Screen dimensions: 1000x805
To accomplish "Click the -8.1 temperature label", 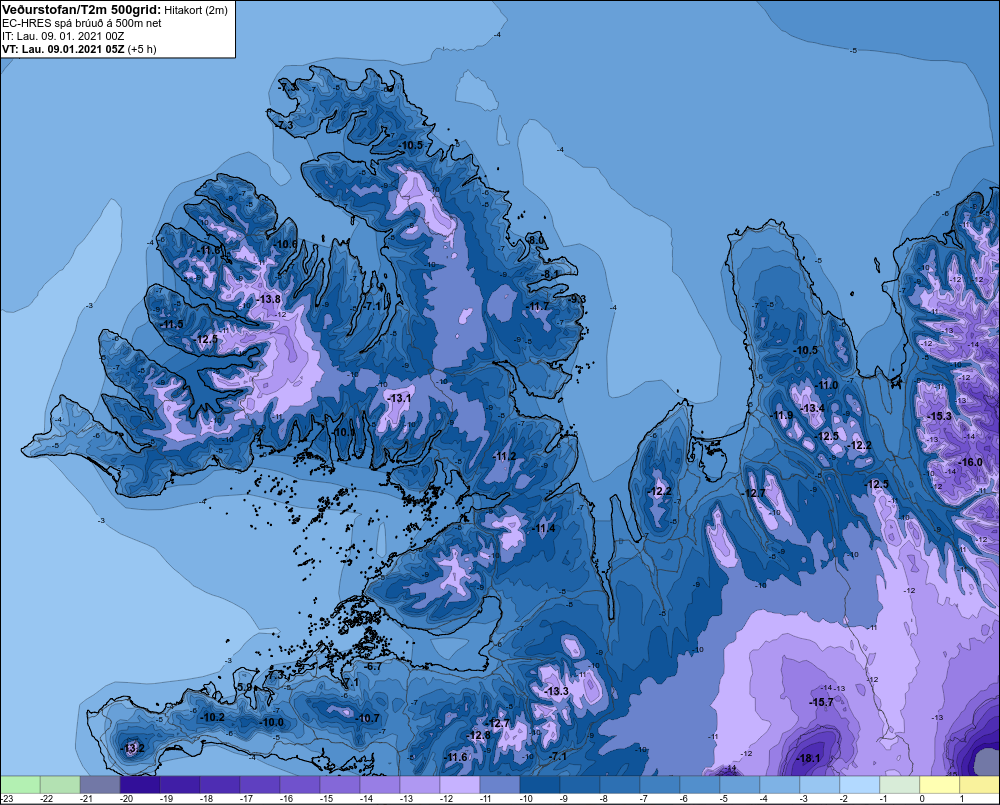I will point(550,274).
